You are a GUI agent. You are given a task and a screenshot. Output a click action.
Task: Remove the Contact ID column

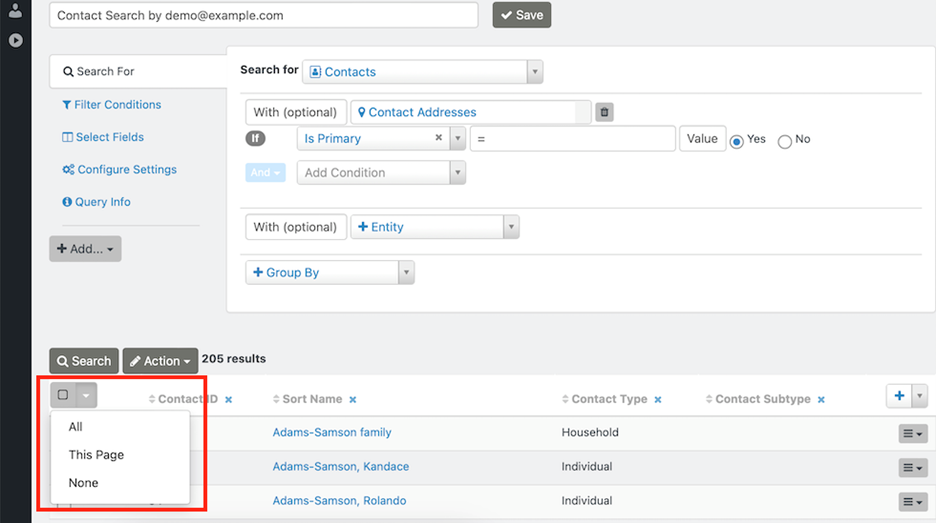[x=228, y=400]
